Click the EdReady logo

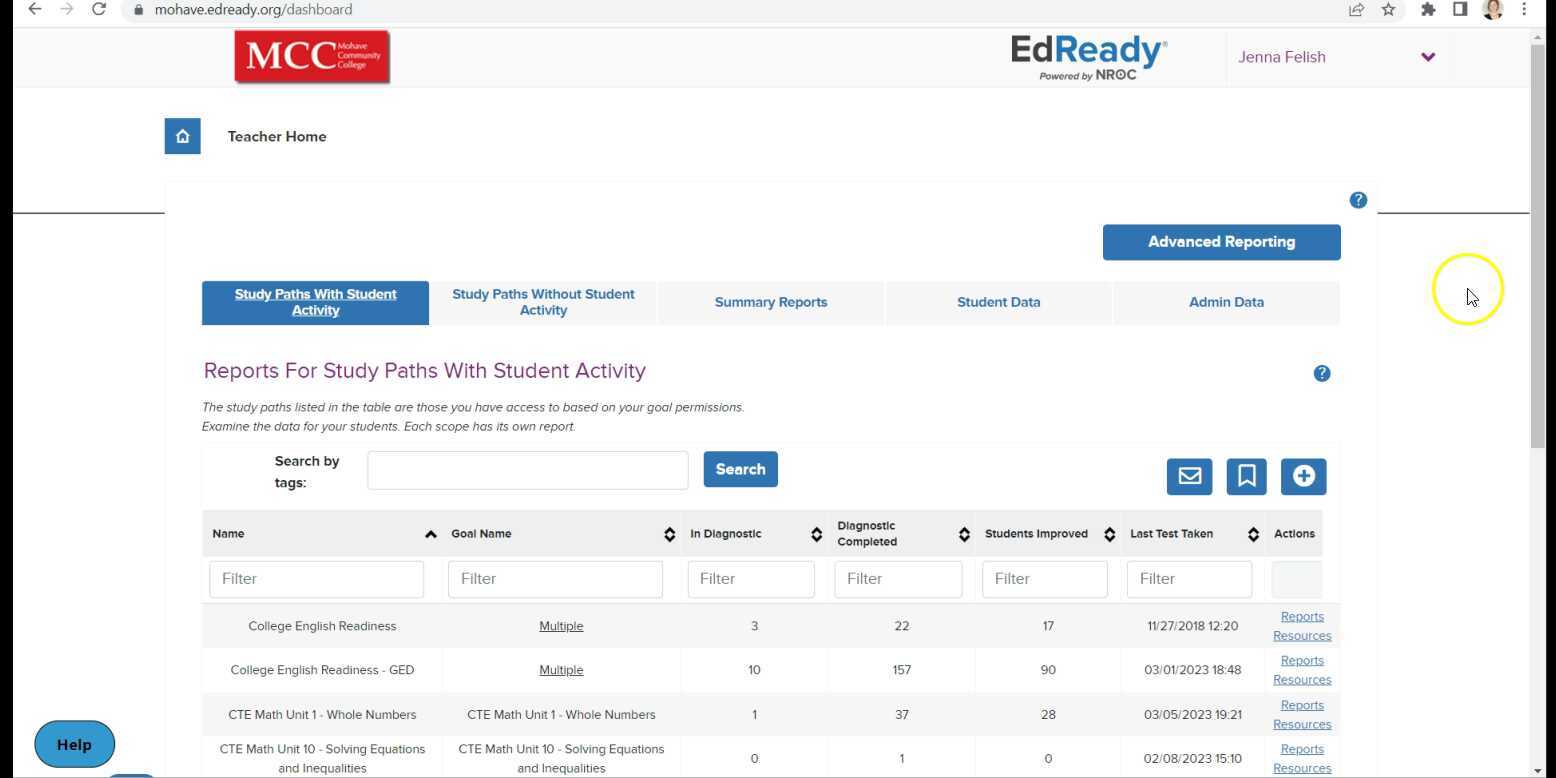coord(1088,57)
